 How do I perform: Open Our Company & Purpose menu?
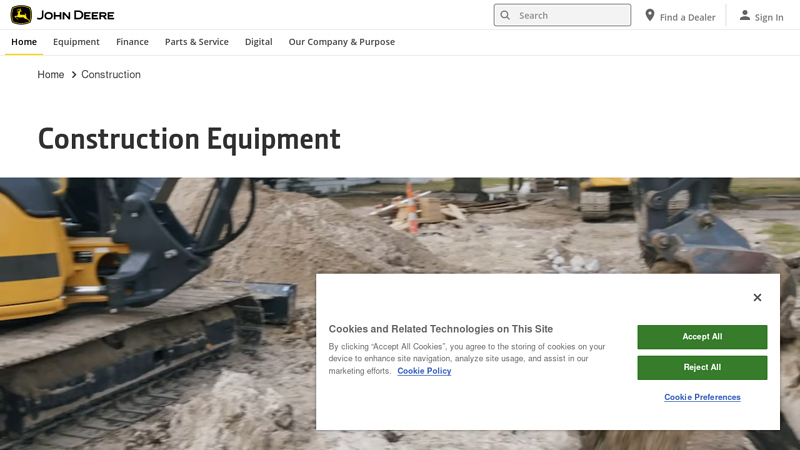(x=342, y=42)
